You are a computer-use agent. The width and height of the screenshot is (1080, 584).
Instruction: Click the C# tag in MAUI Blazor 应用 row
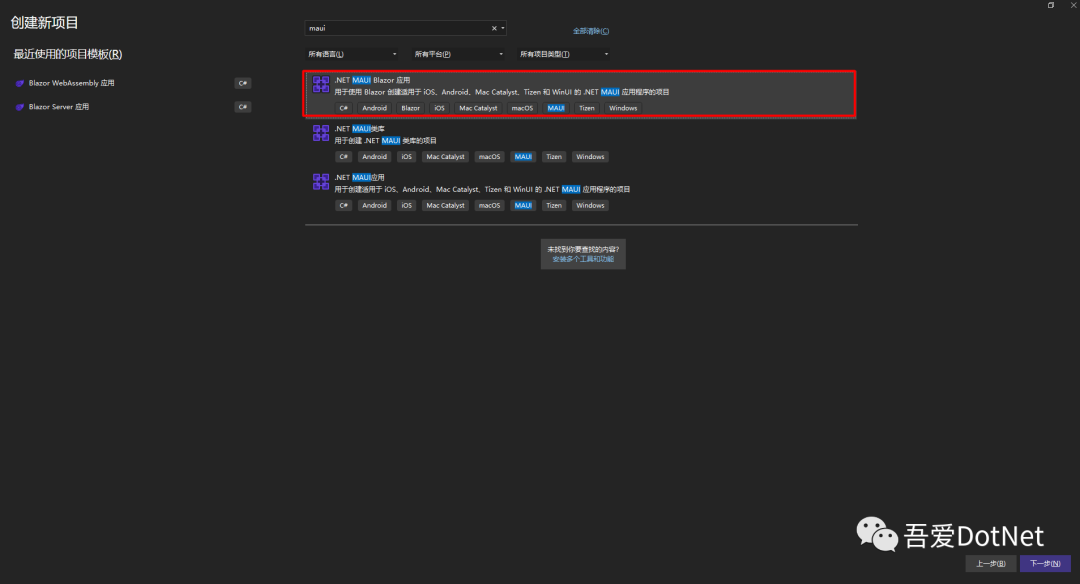[344, 108]
